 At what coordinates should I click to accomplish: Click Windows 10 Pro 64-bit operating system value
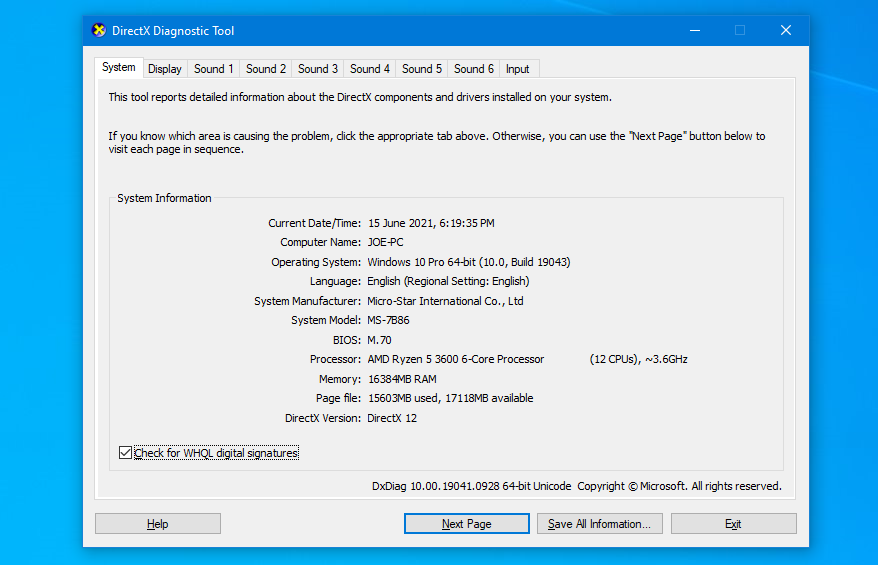(x=469, y=262)
